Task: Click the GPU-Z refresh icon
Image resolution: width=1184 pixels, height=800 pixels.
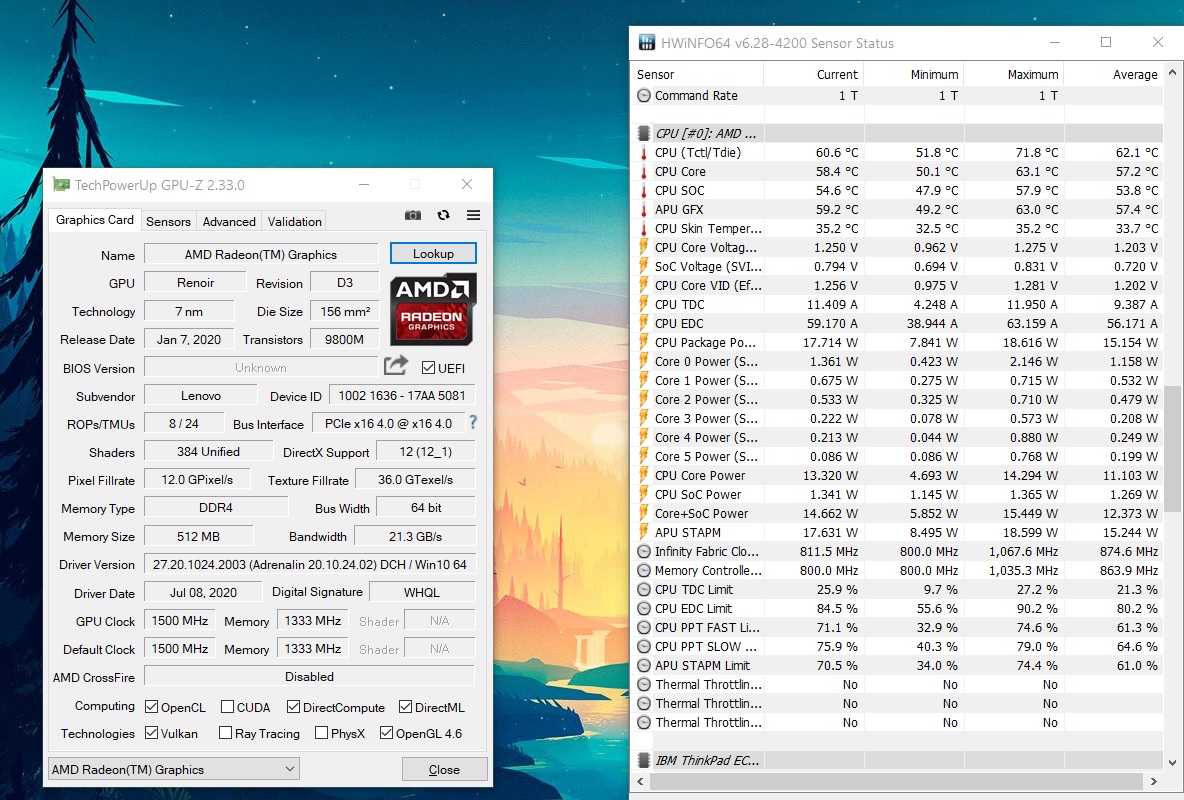Action: [443, 215]
